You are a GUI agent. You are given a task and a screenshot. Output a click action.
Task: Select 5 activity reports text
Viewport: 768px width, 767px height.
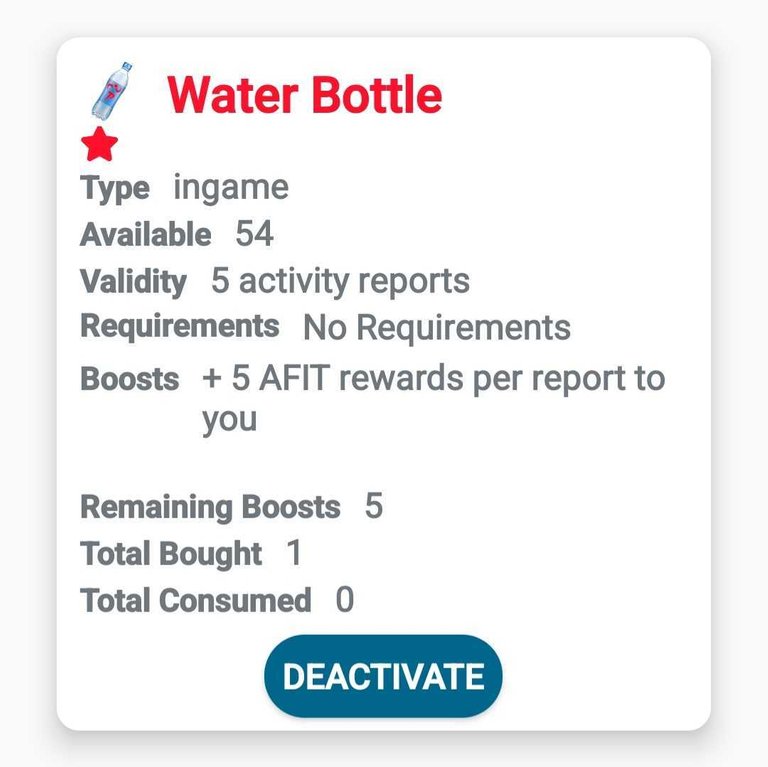click(340, 281)
